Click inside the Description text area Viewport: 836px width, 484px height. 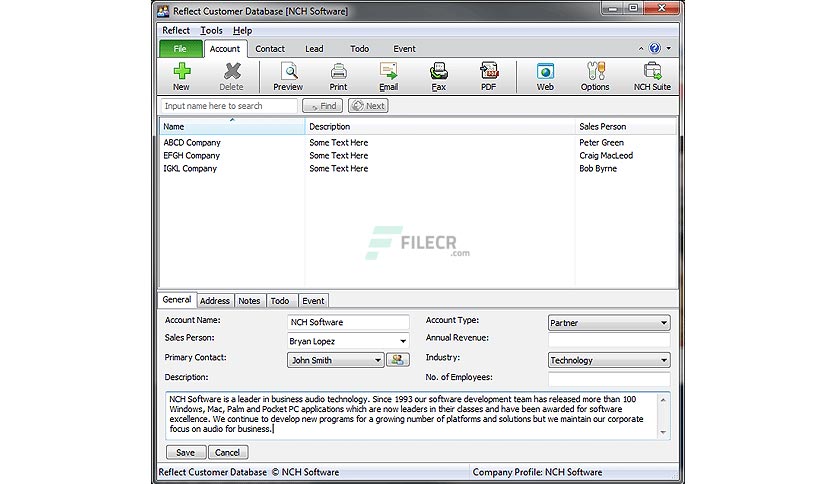click(x=412, y=415)
